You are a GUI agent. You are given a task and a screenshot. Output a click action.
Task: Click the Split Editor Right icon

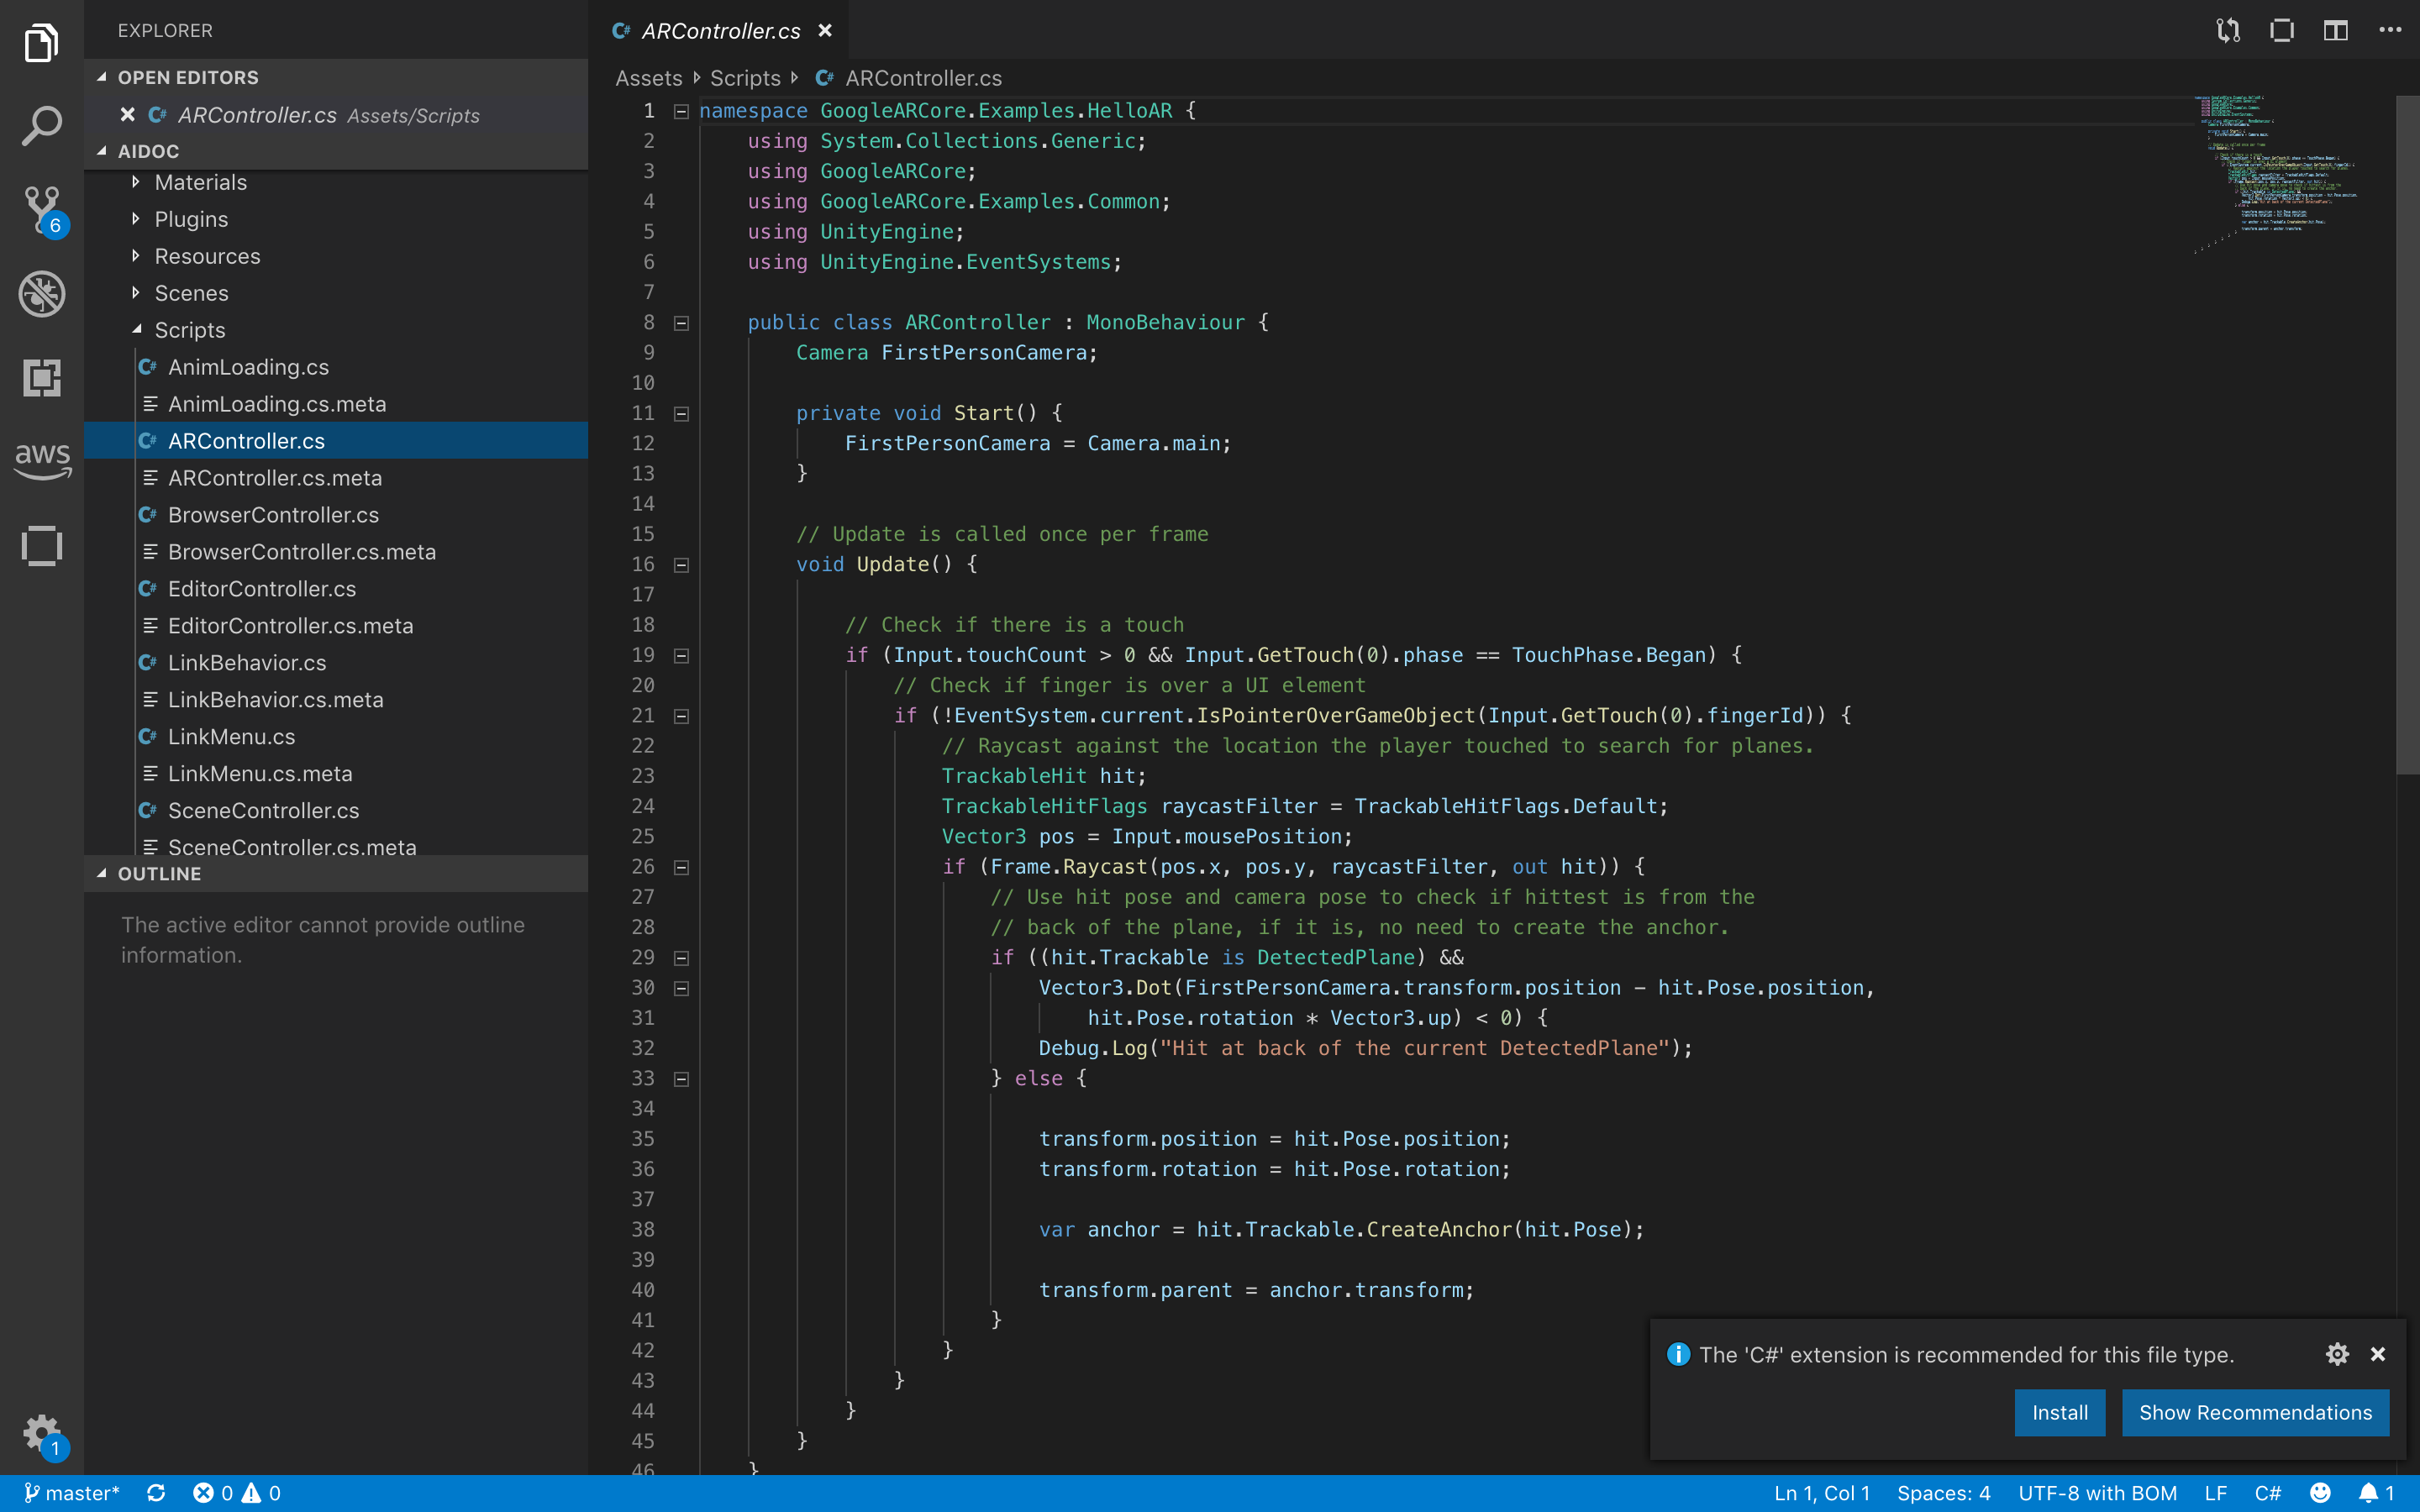[2335, 30]
